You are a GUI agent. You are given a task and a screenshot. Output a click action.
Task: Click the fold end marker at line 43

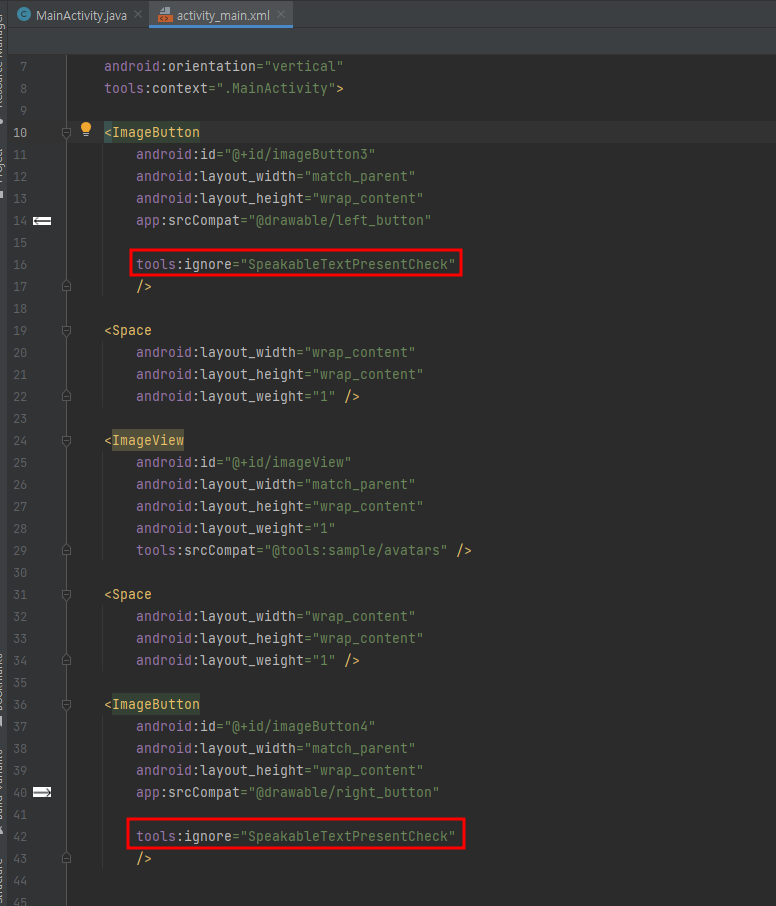[x=66, y=858]
